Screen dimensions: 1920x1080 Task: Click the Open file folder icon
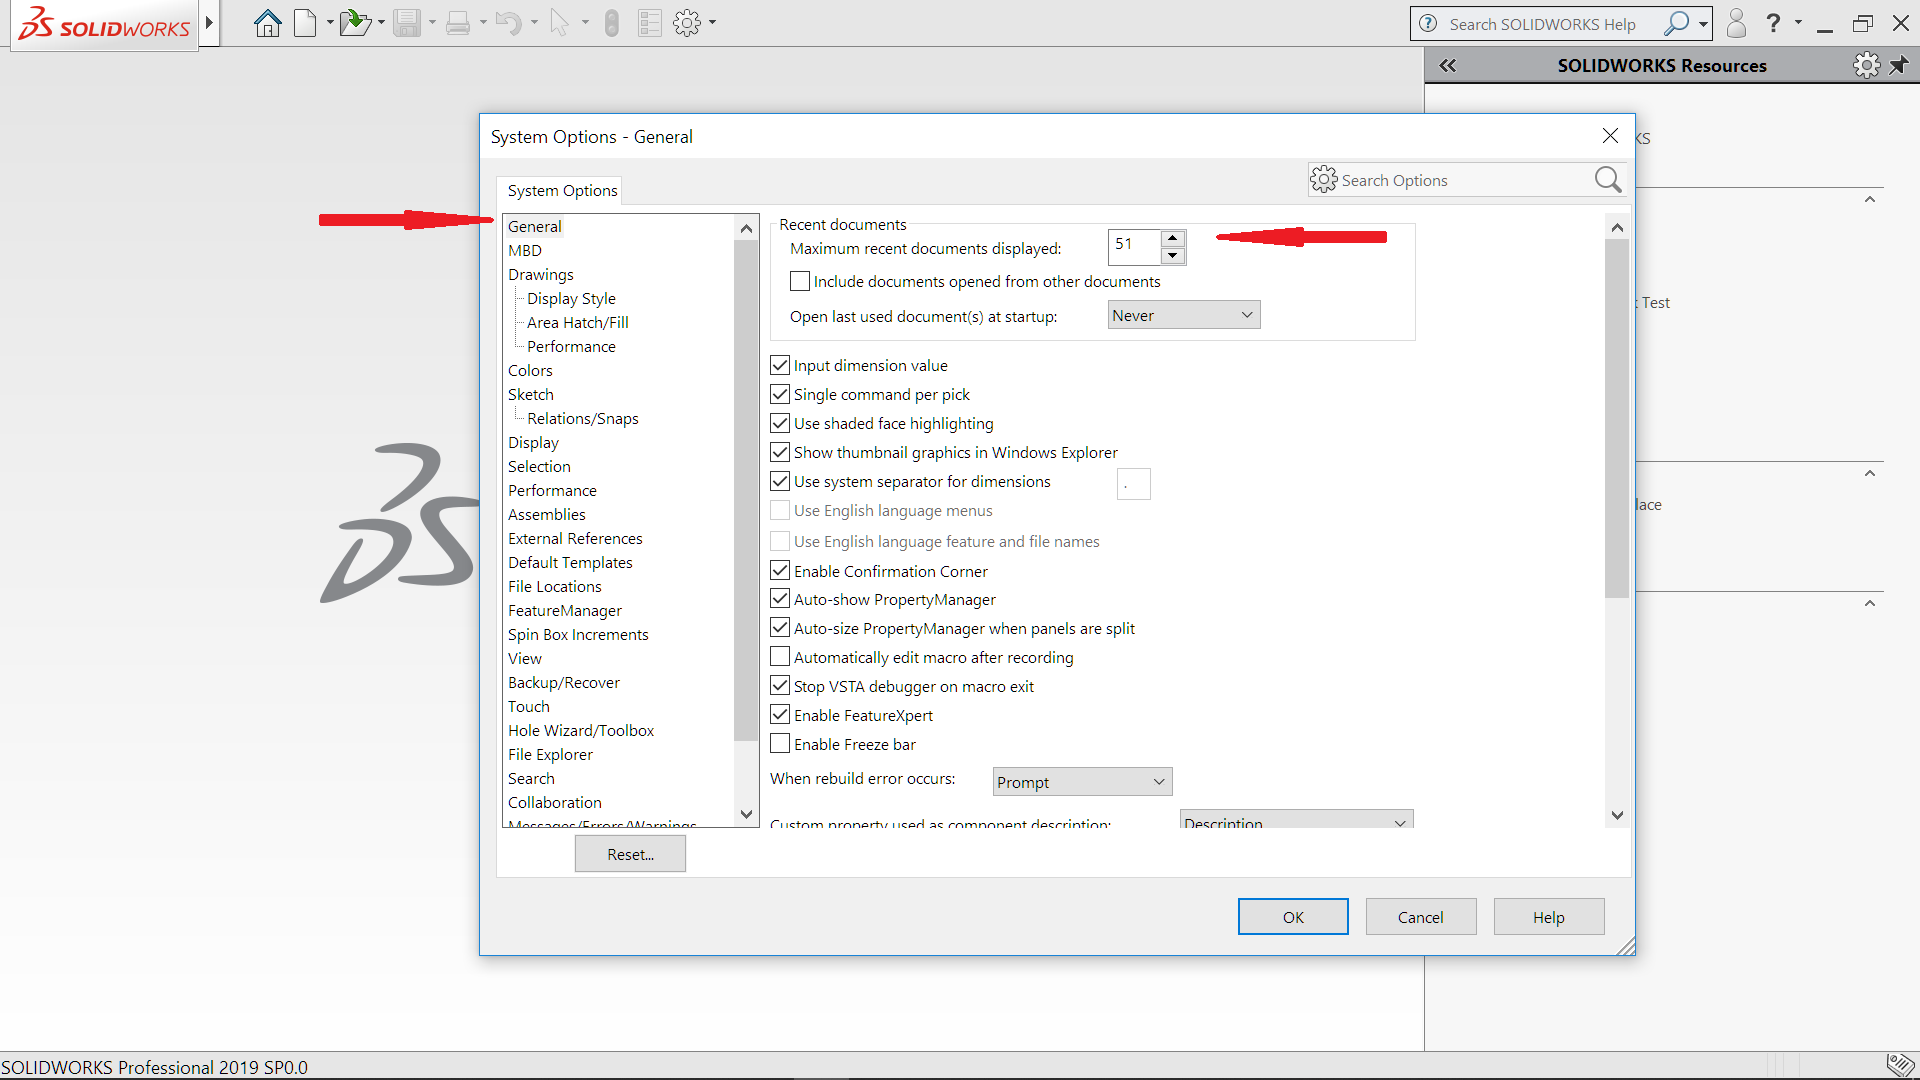pyautogui.click(x=354, y=23)
